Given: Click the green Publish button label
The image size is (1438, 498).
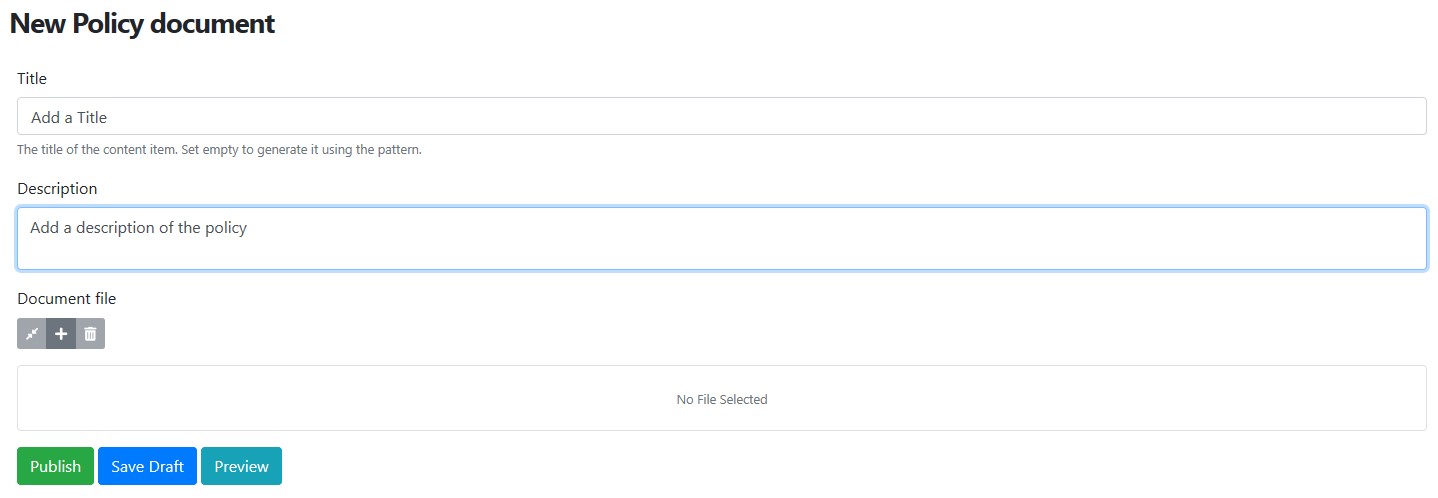Looking at the screenshot, I should [56, 466].
